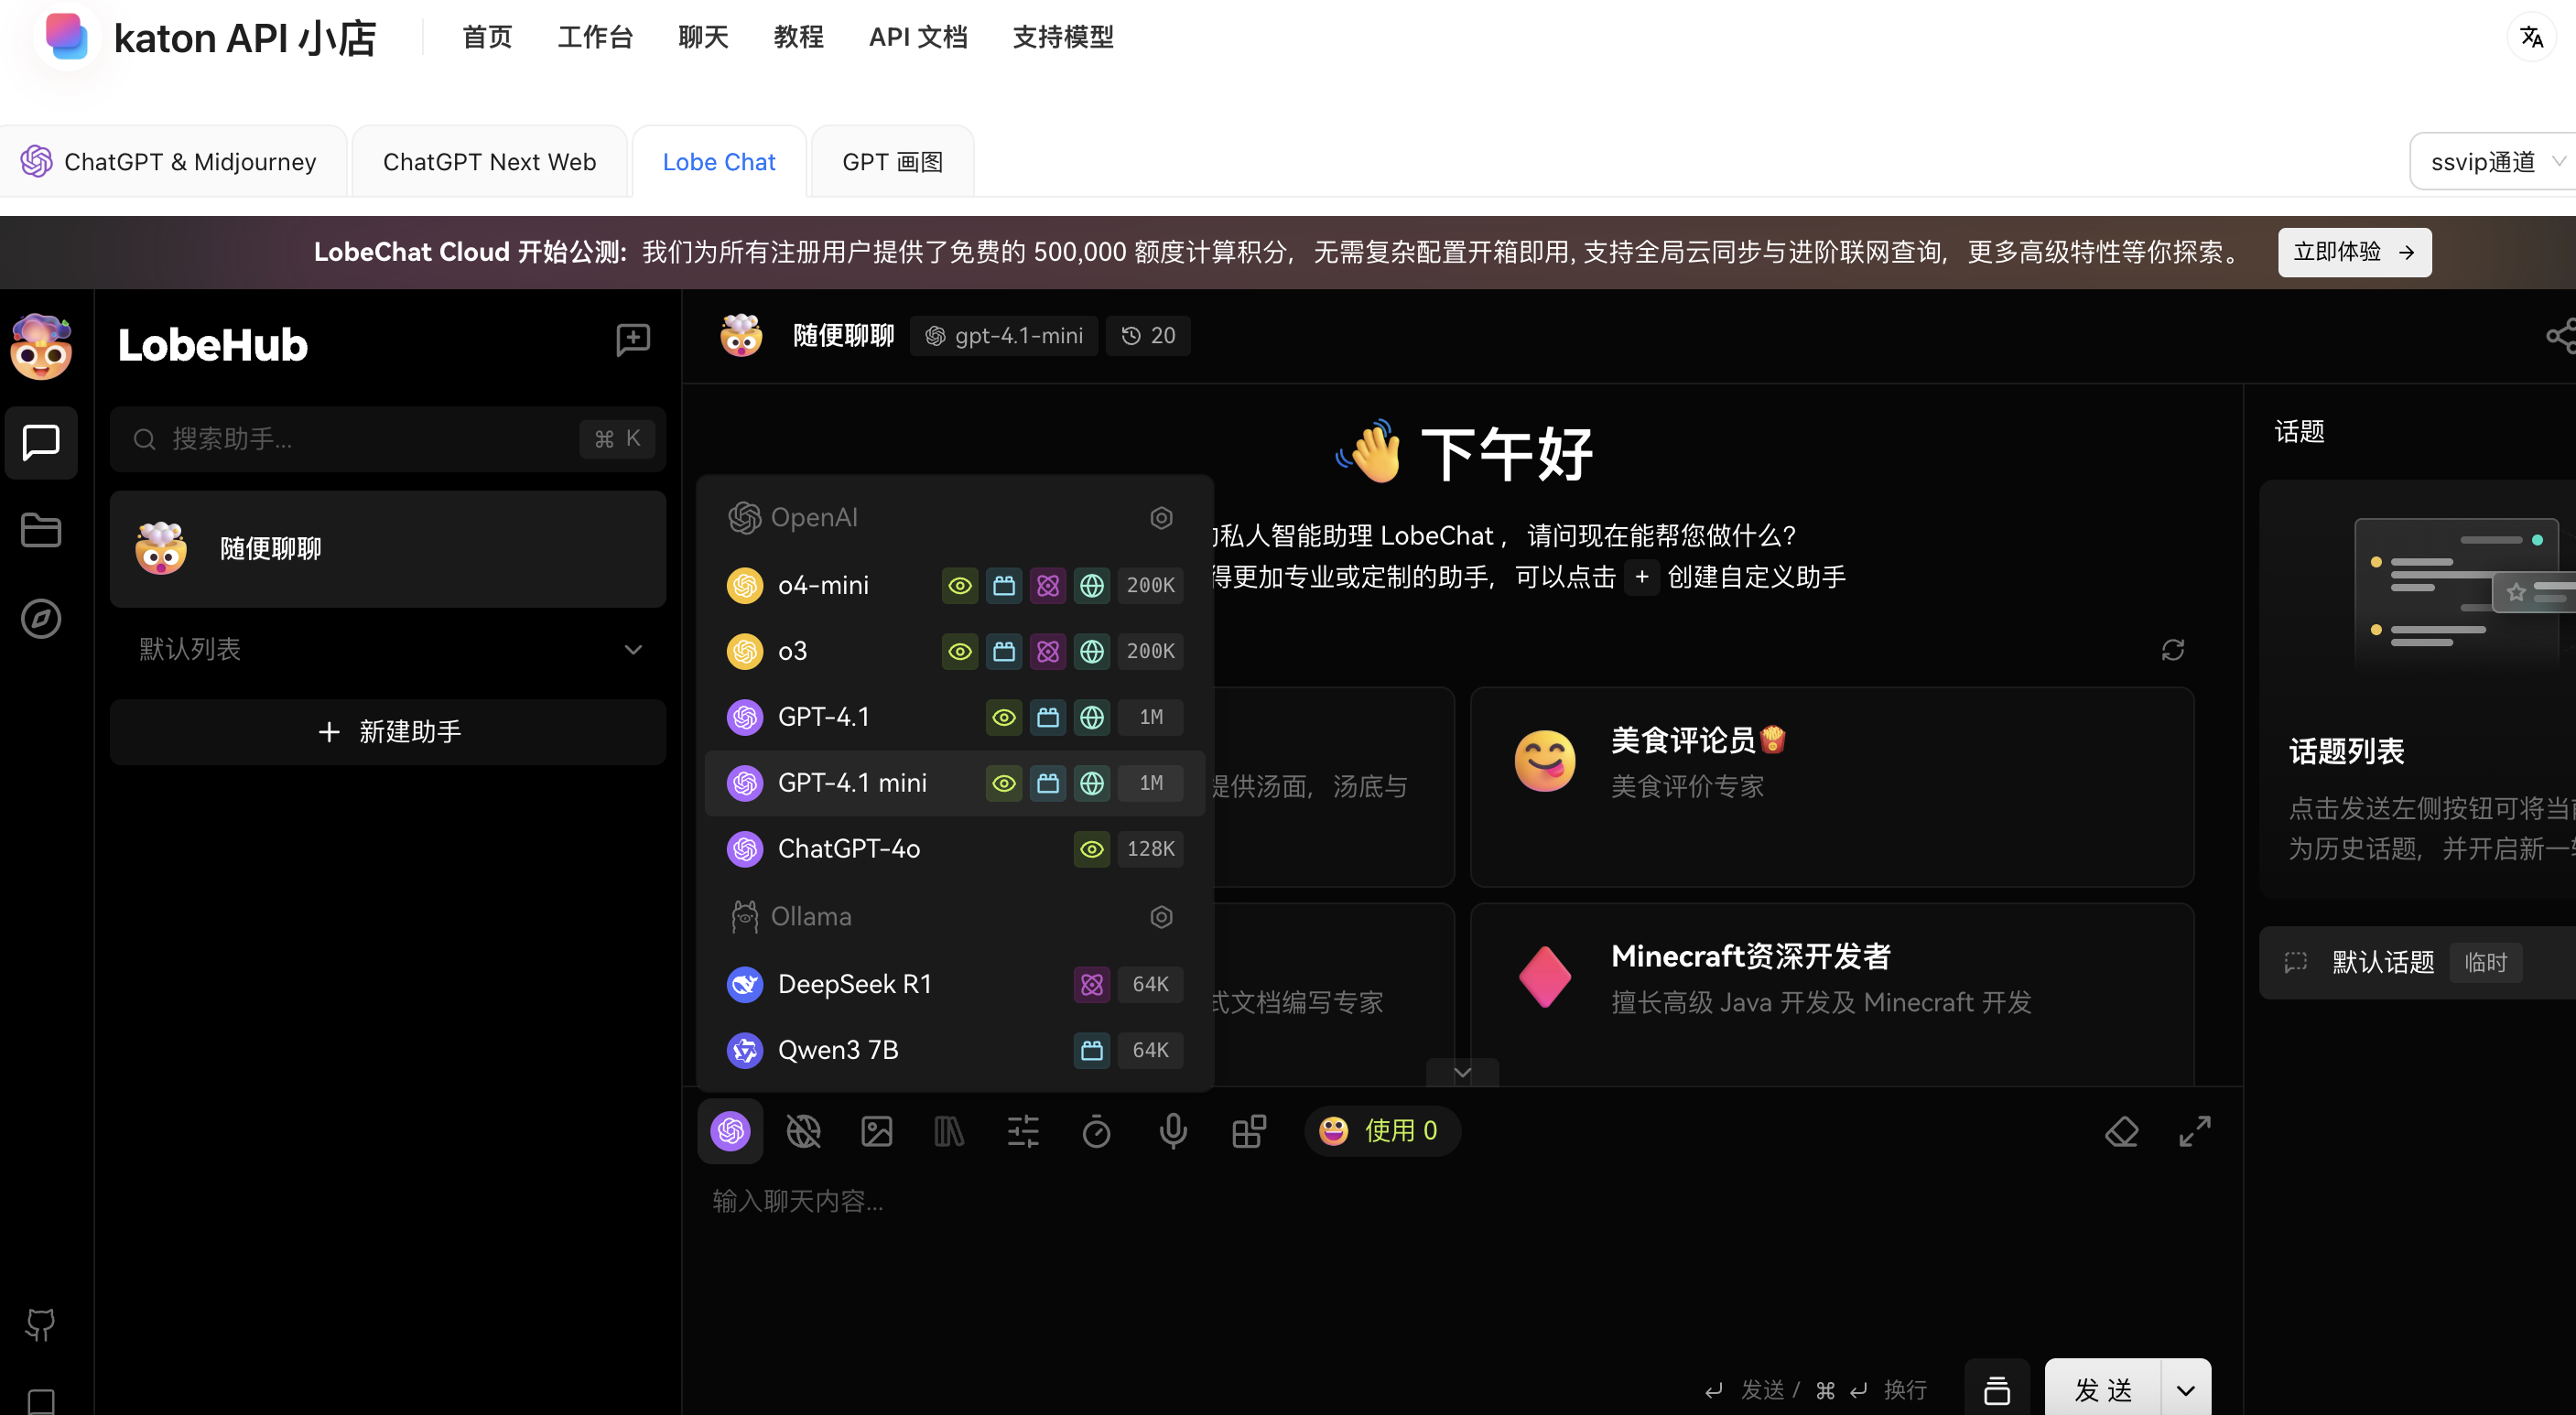The image size is (2576, 1415).
Task: Click the history timer icon in toolbar
Action: 1097,1131
